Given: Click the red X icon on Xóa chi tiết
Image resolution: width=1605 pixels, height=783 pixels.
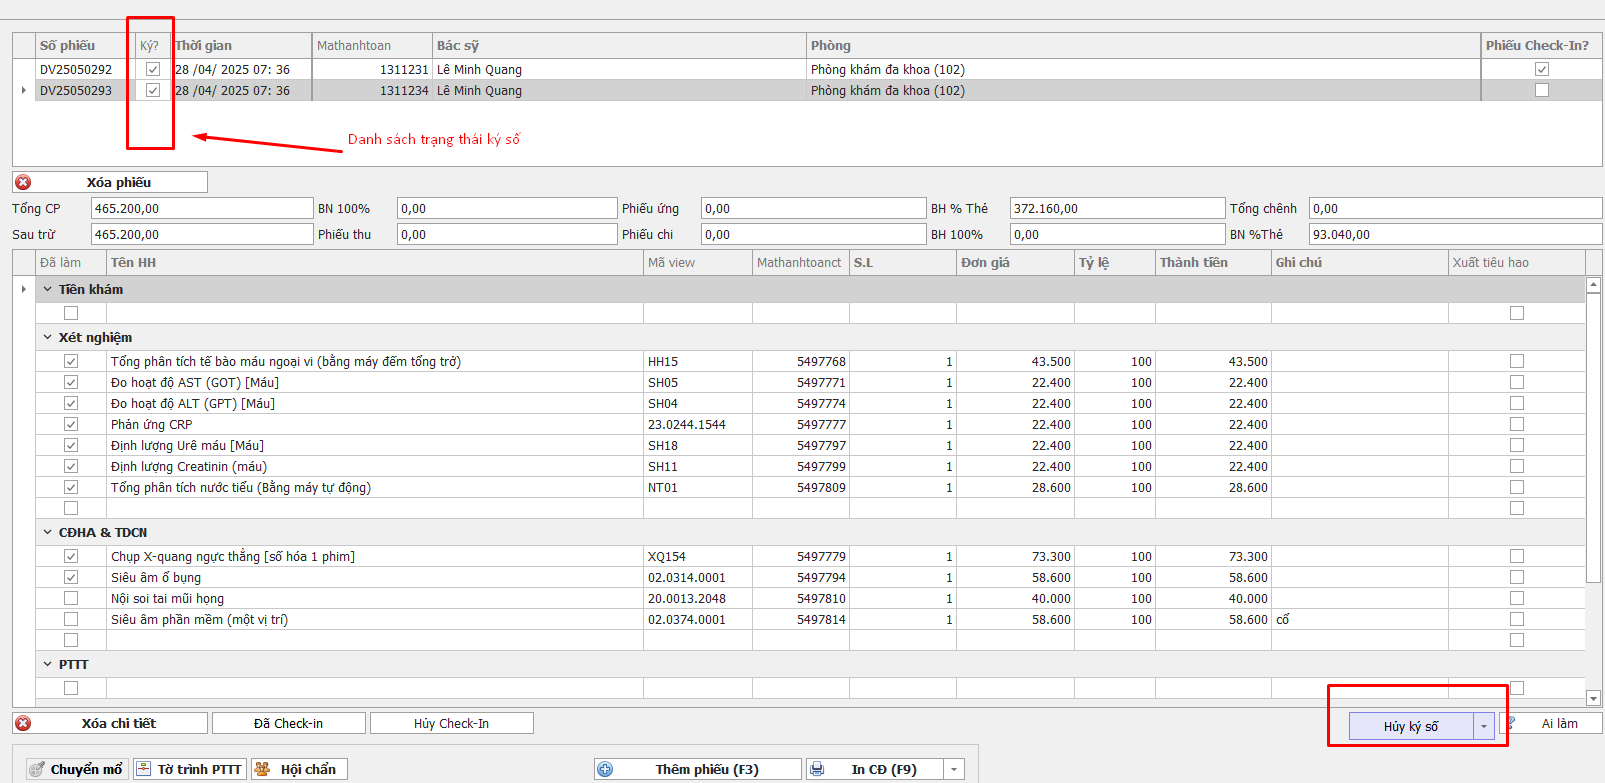Looking at the screenshot, I should click(x=23, y=723).
